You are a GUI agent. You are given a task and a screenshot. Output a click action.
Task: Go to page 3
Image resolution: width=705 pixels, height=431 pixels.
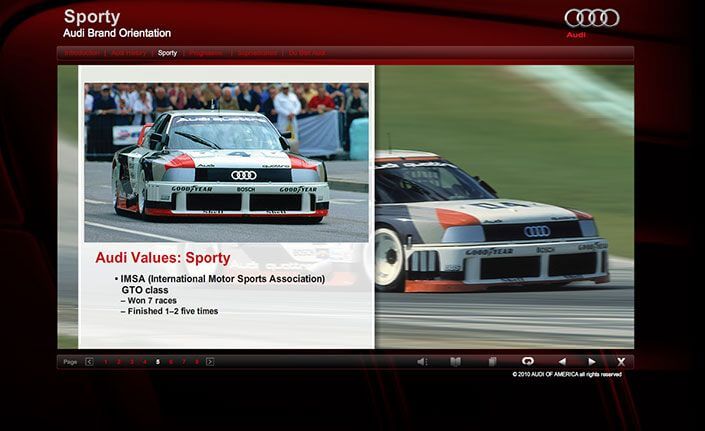132,362
